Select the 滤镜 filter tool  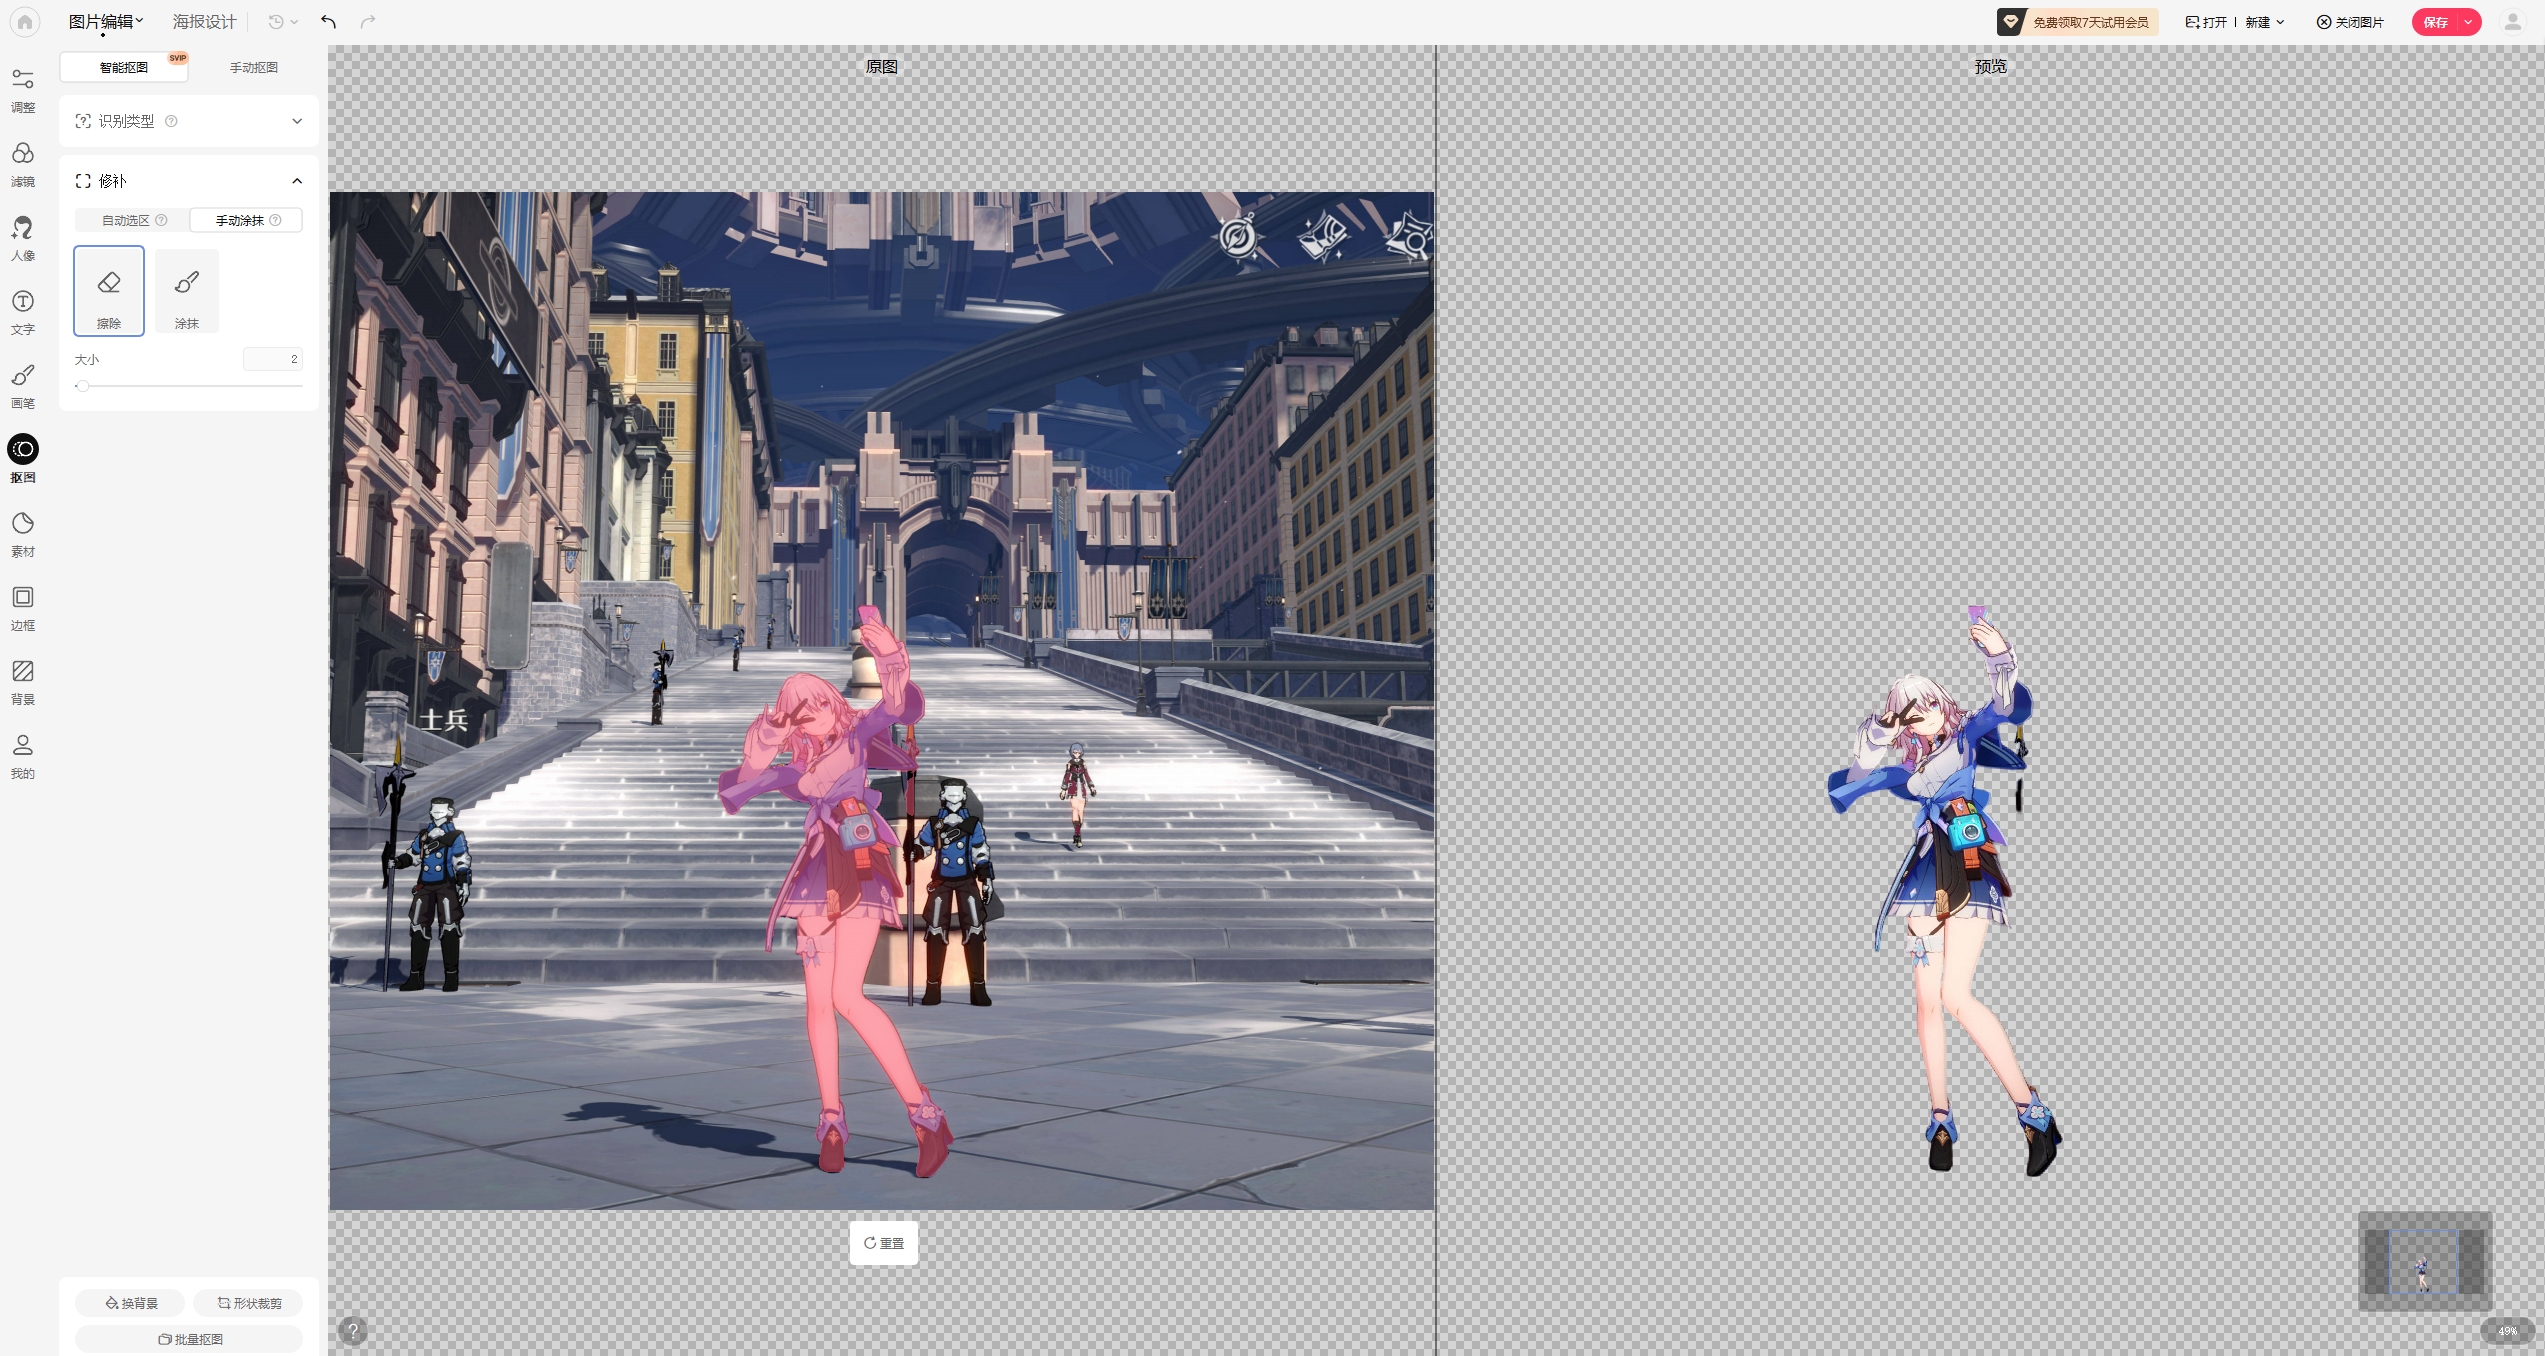click(23, 163)
